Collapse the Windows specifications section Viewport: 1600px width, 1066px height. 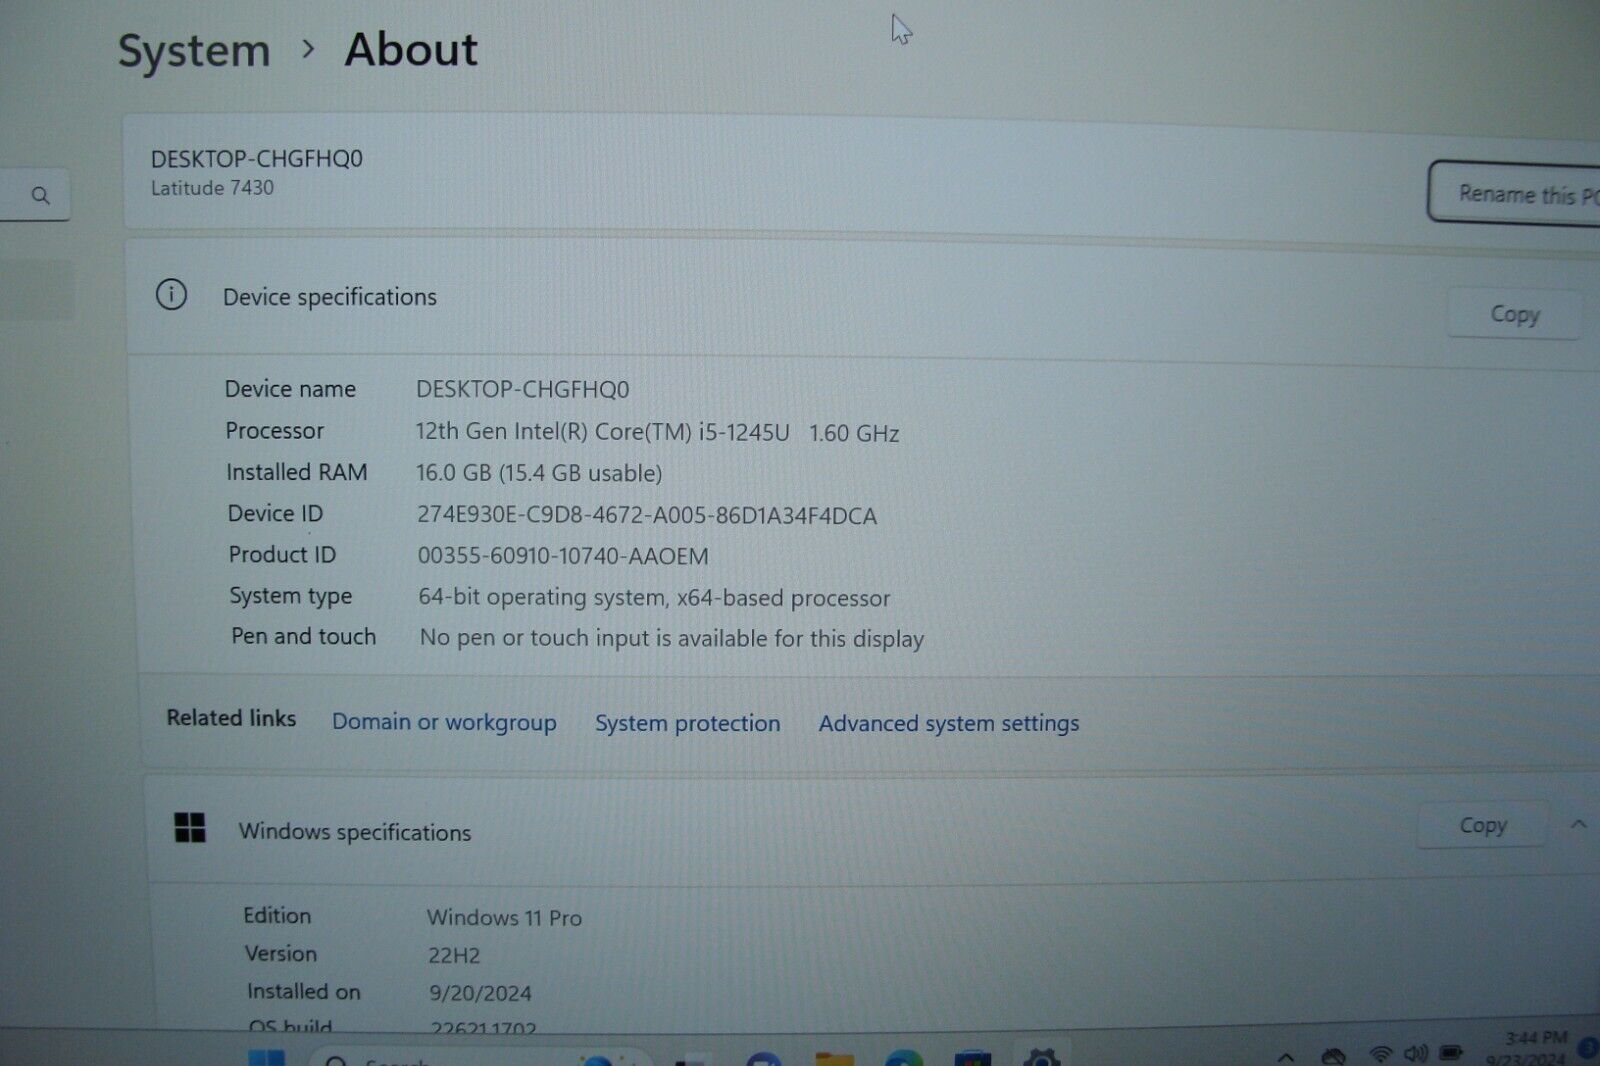1578,824
